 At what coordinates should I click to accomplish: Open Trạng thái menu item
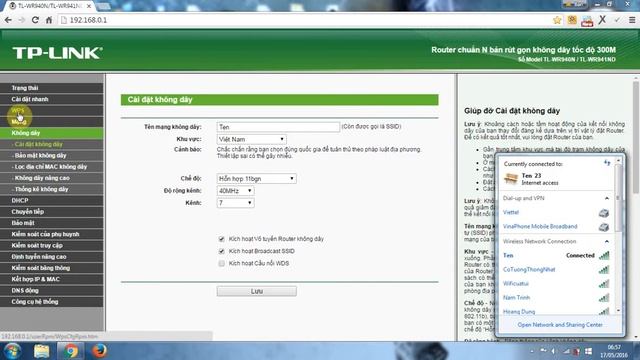52,88
